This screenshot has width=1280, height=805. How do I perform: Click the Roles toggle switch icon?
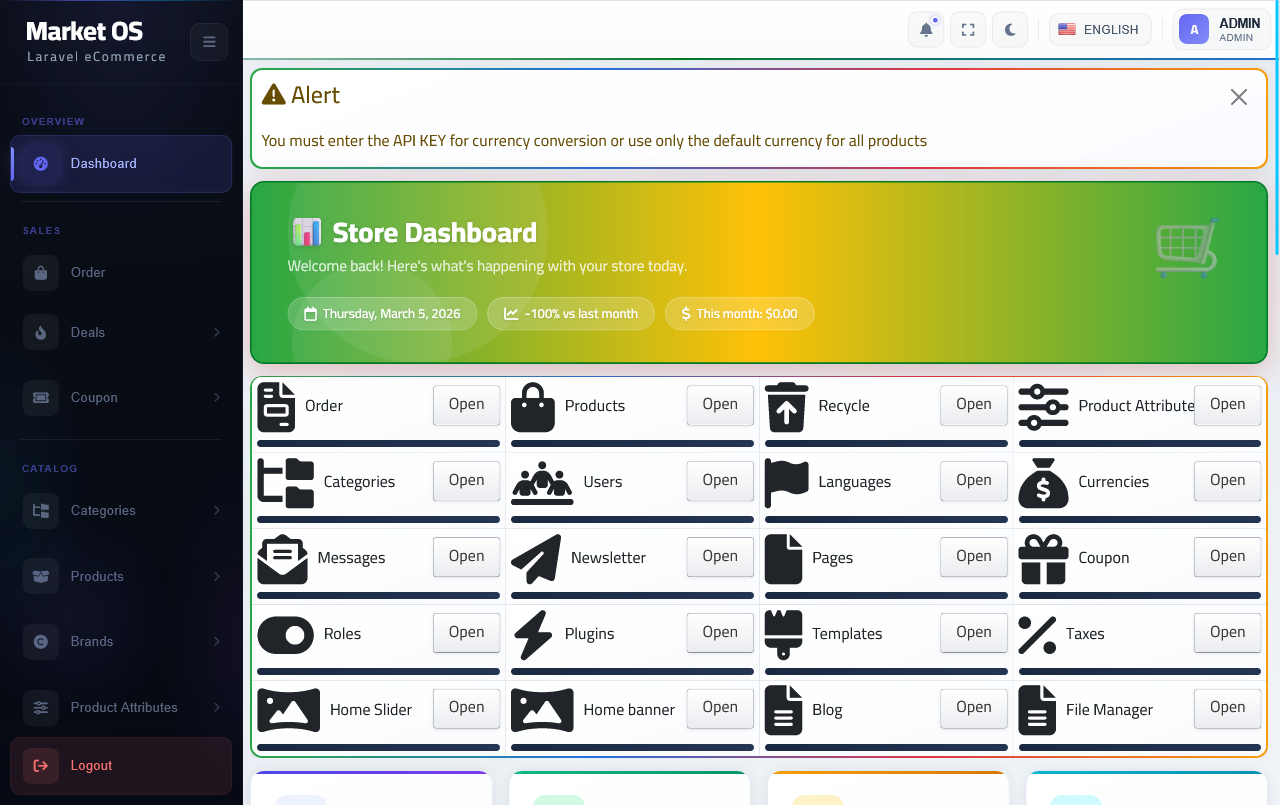click(286, 634)
